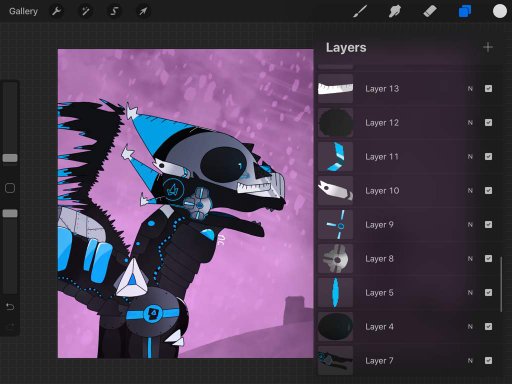The image size is (512, 384).
Task: Open blend mode N for Layer 12
Action: tap(470, 123)
